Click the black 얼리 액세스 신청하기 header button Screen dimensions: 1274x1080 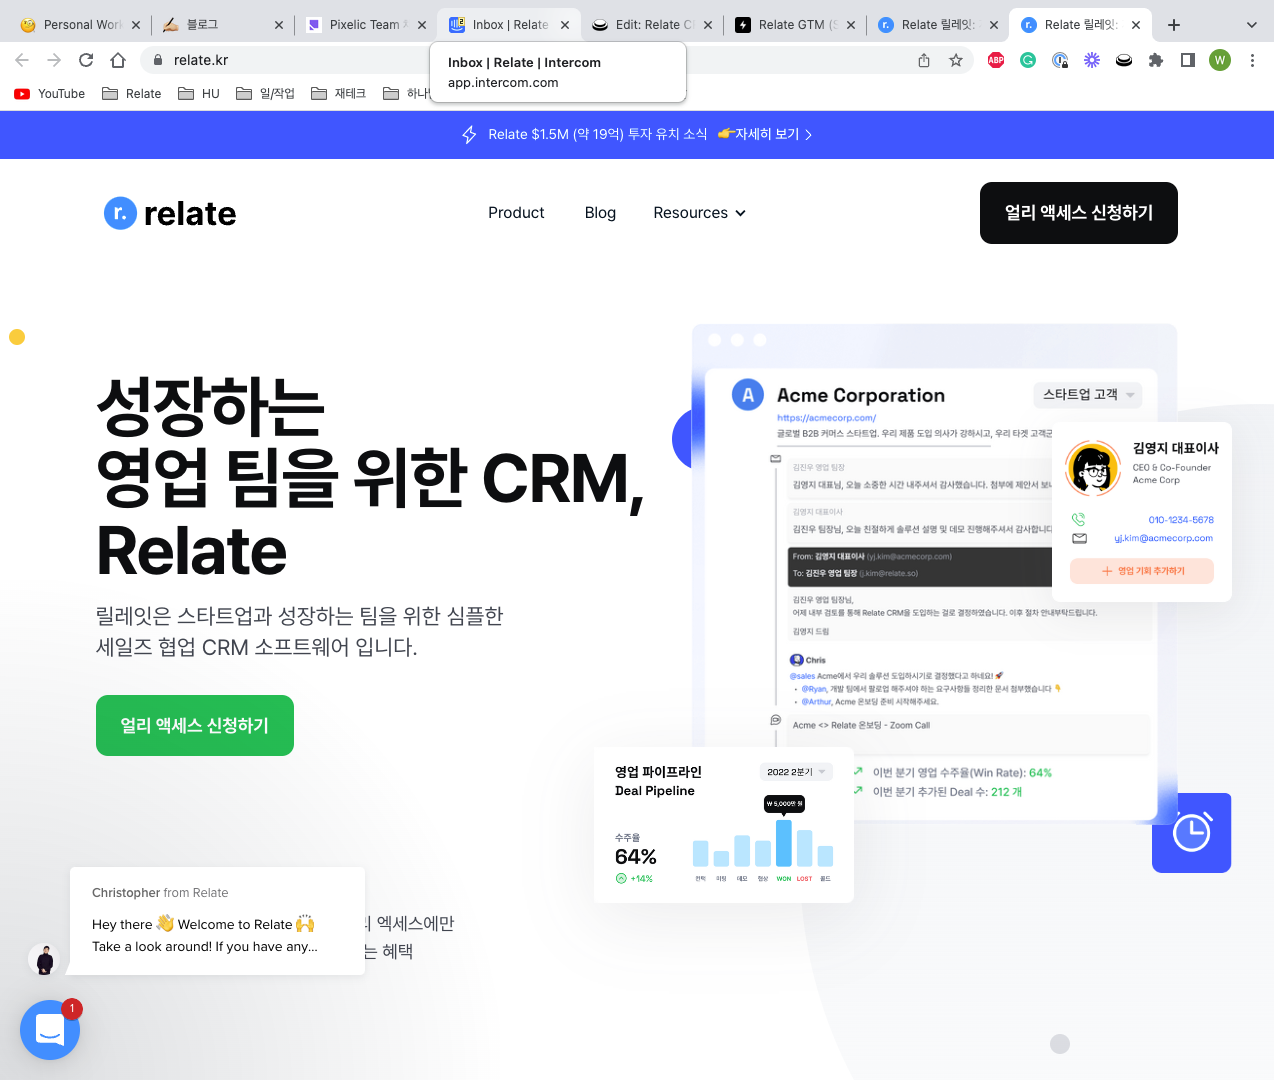(x=1079, y=213)
